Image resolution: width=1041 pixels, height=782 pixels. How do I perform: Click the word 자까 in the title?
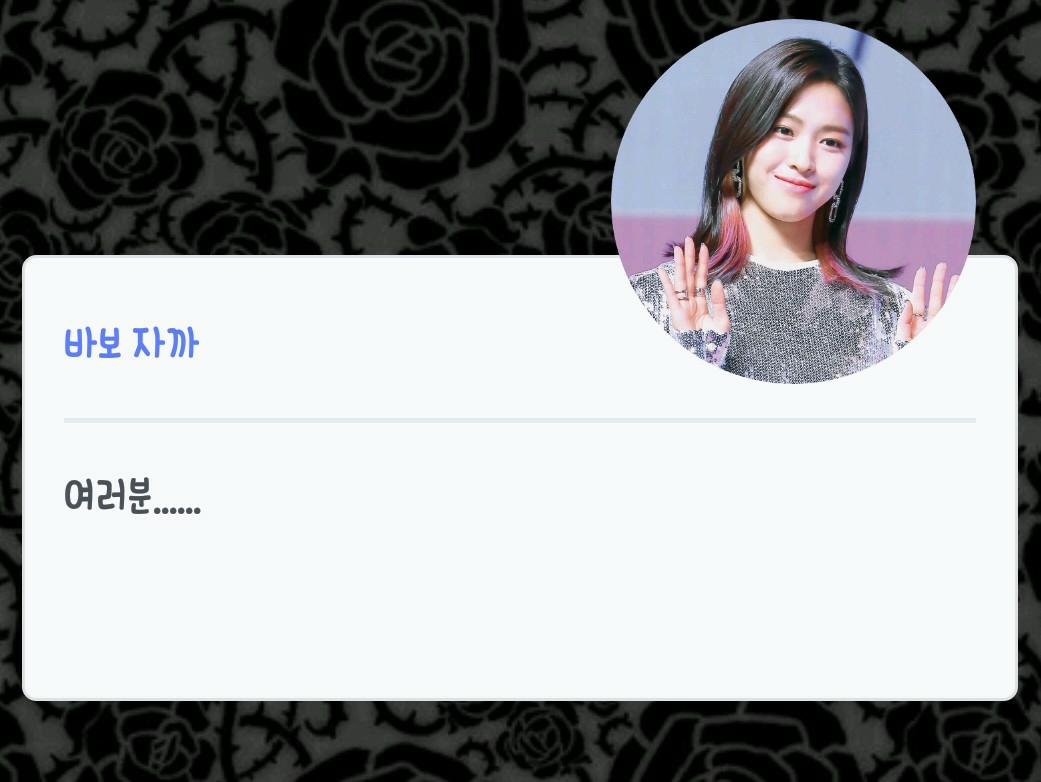pos(165,343)
